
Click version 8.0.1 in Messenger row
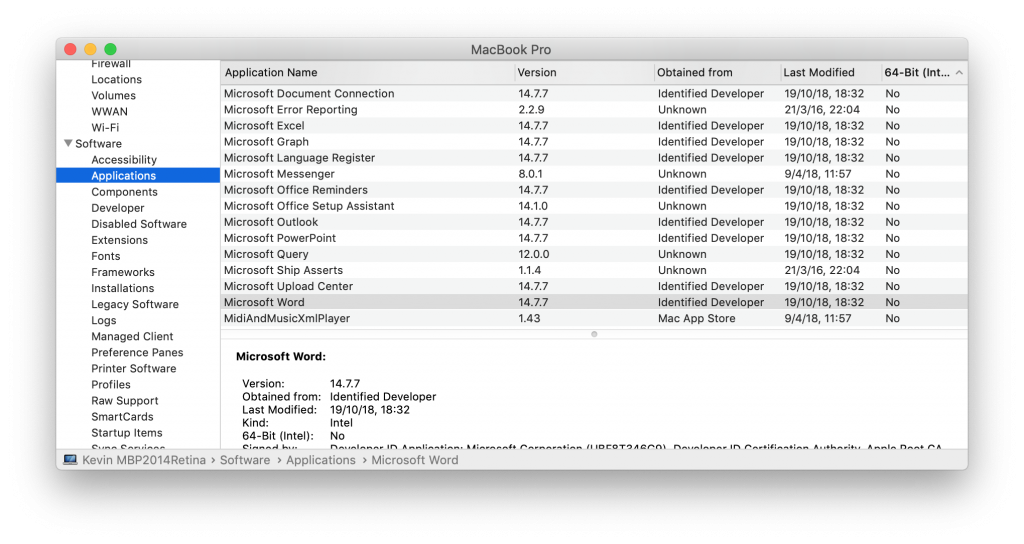point(530,174)
